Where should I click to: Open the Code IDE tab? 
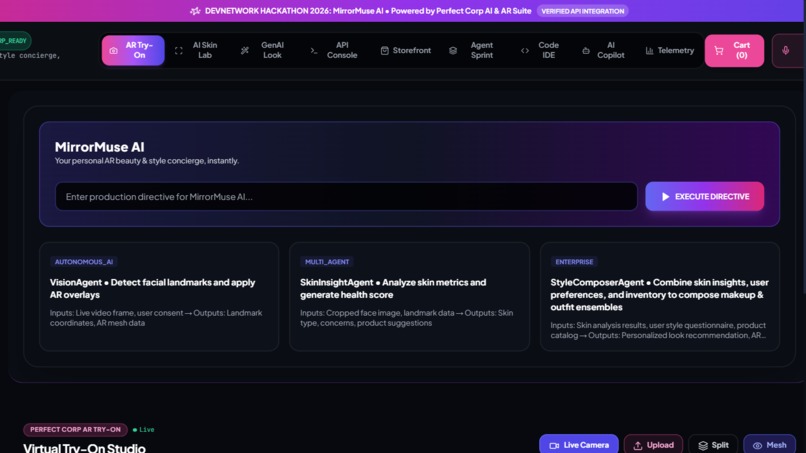[541, 50]
